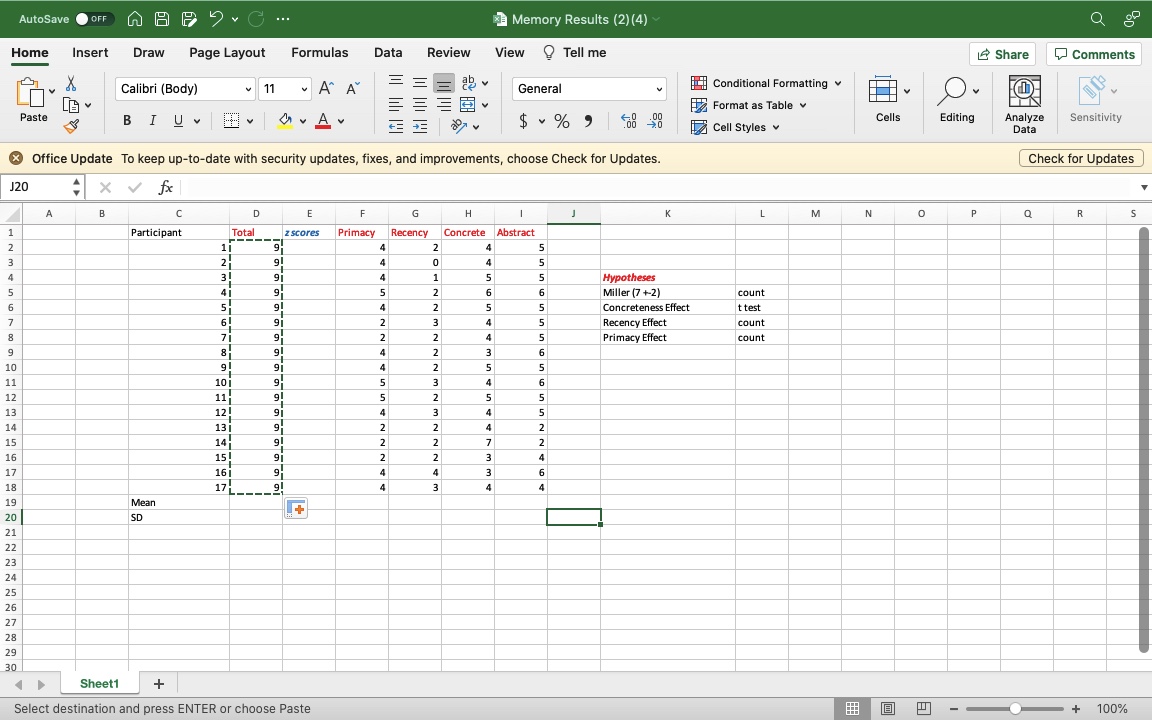Open Analyze Data panel
This screenshot has width=1152, height=720.
1024,105
